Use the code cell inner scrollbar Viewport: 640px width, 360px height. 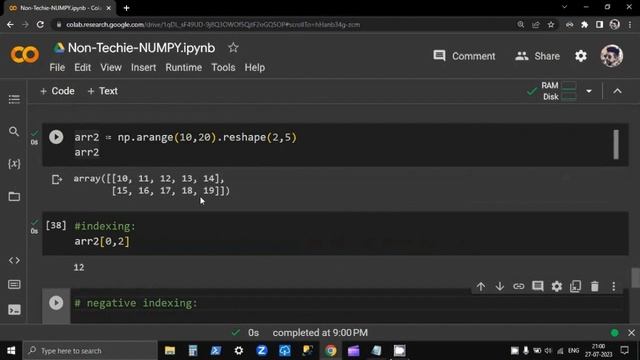pos(616,144)
